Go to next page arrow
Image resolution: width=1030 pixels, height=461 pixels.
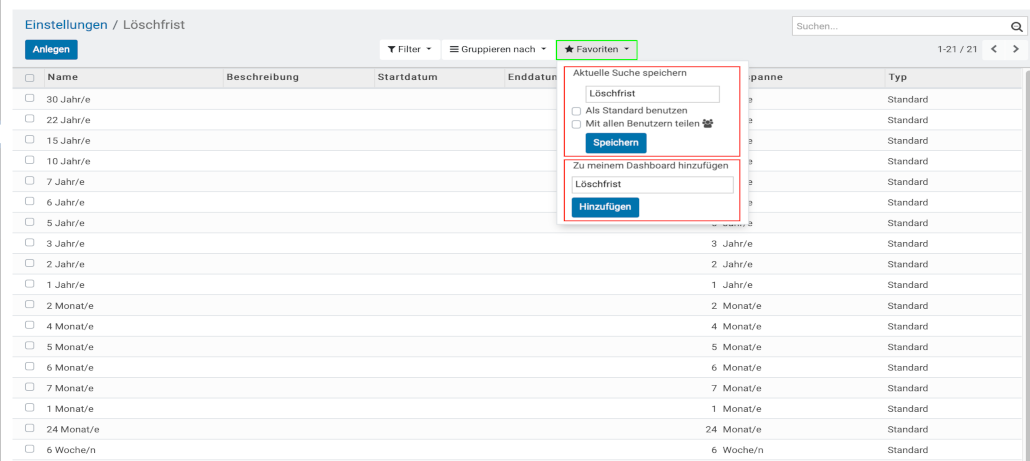tap(1016, 49)
